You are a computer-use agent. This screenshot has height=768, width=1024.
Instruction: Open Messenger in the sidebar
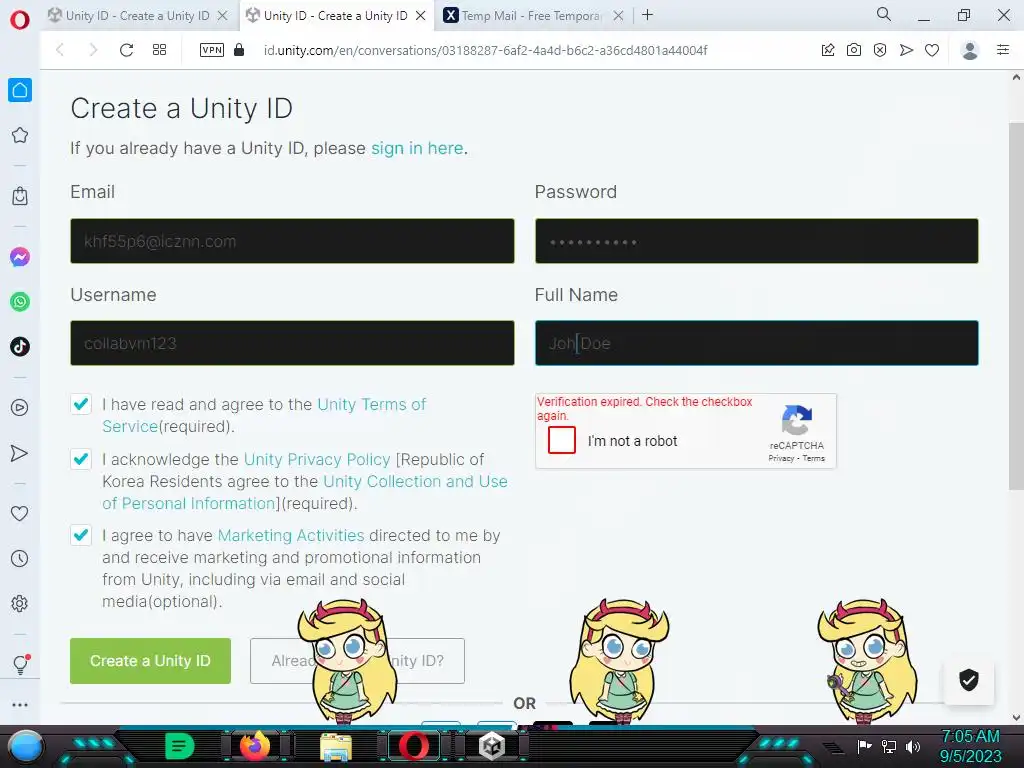pos(20,257)
